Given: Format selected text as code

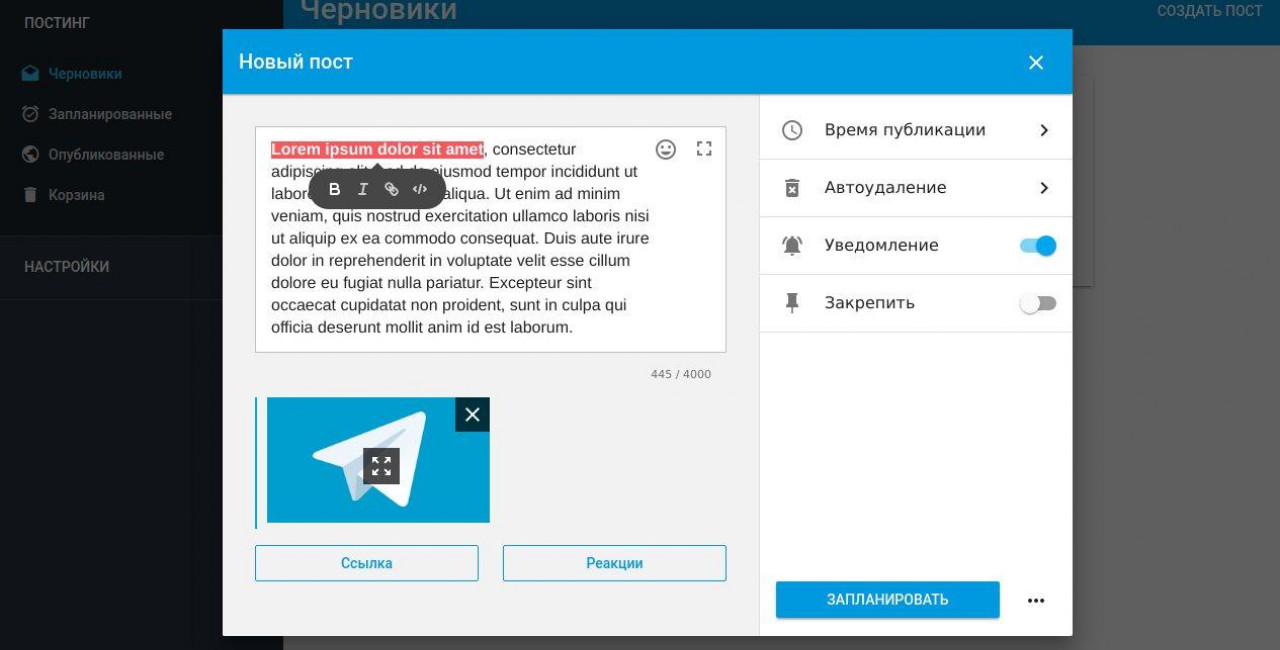Looking at the screenshot, I should coord(420,189).
